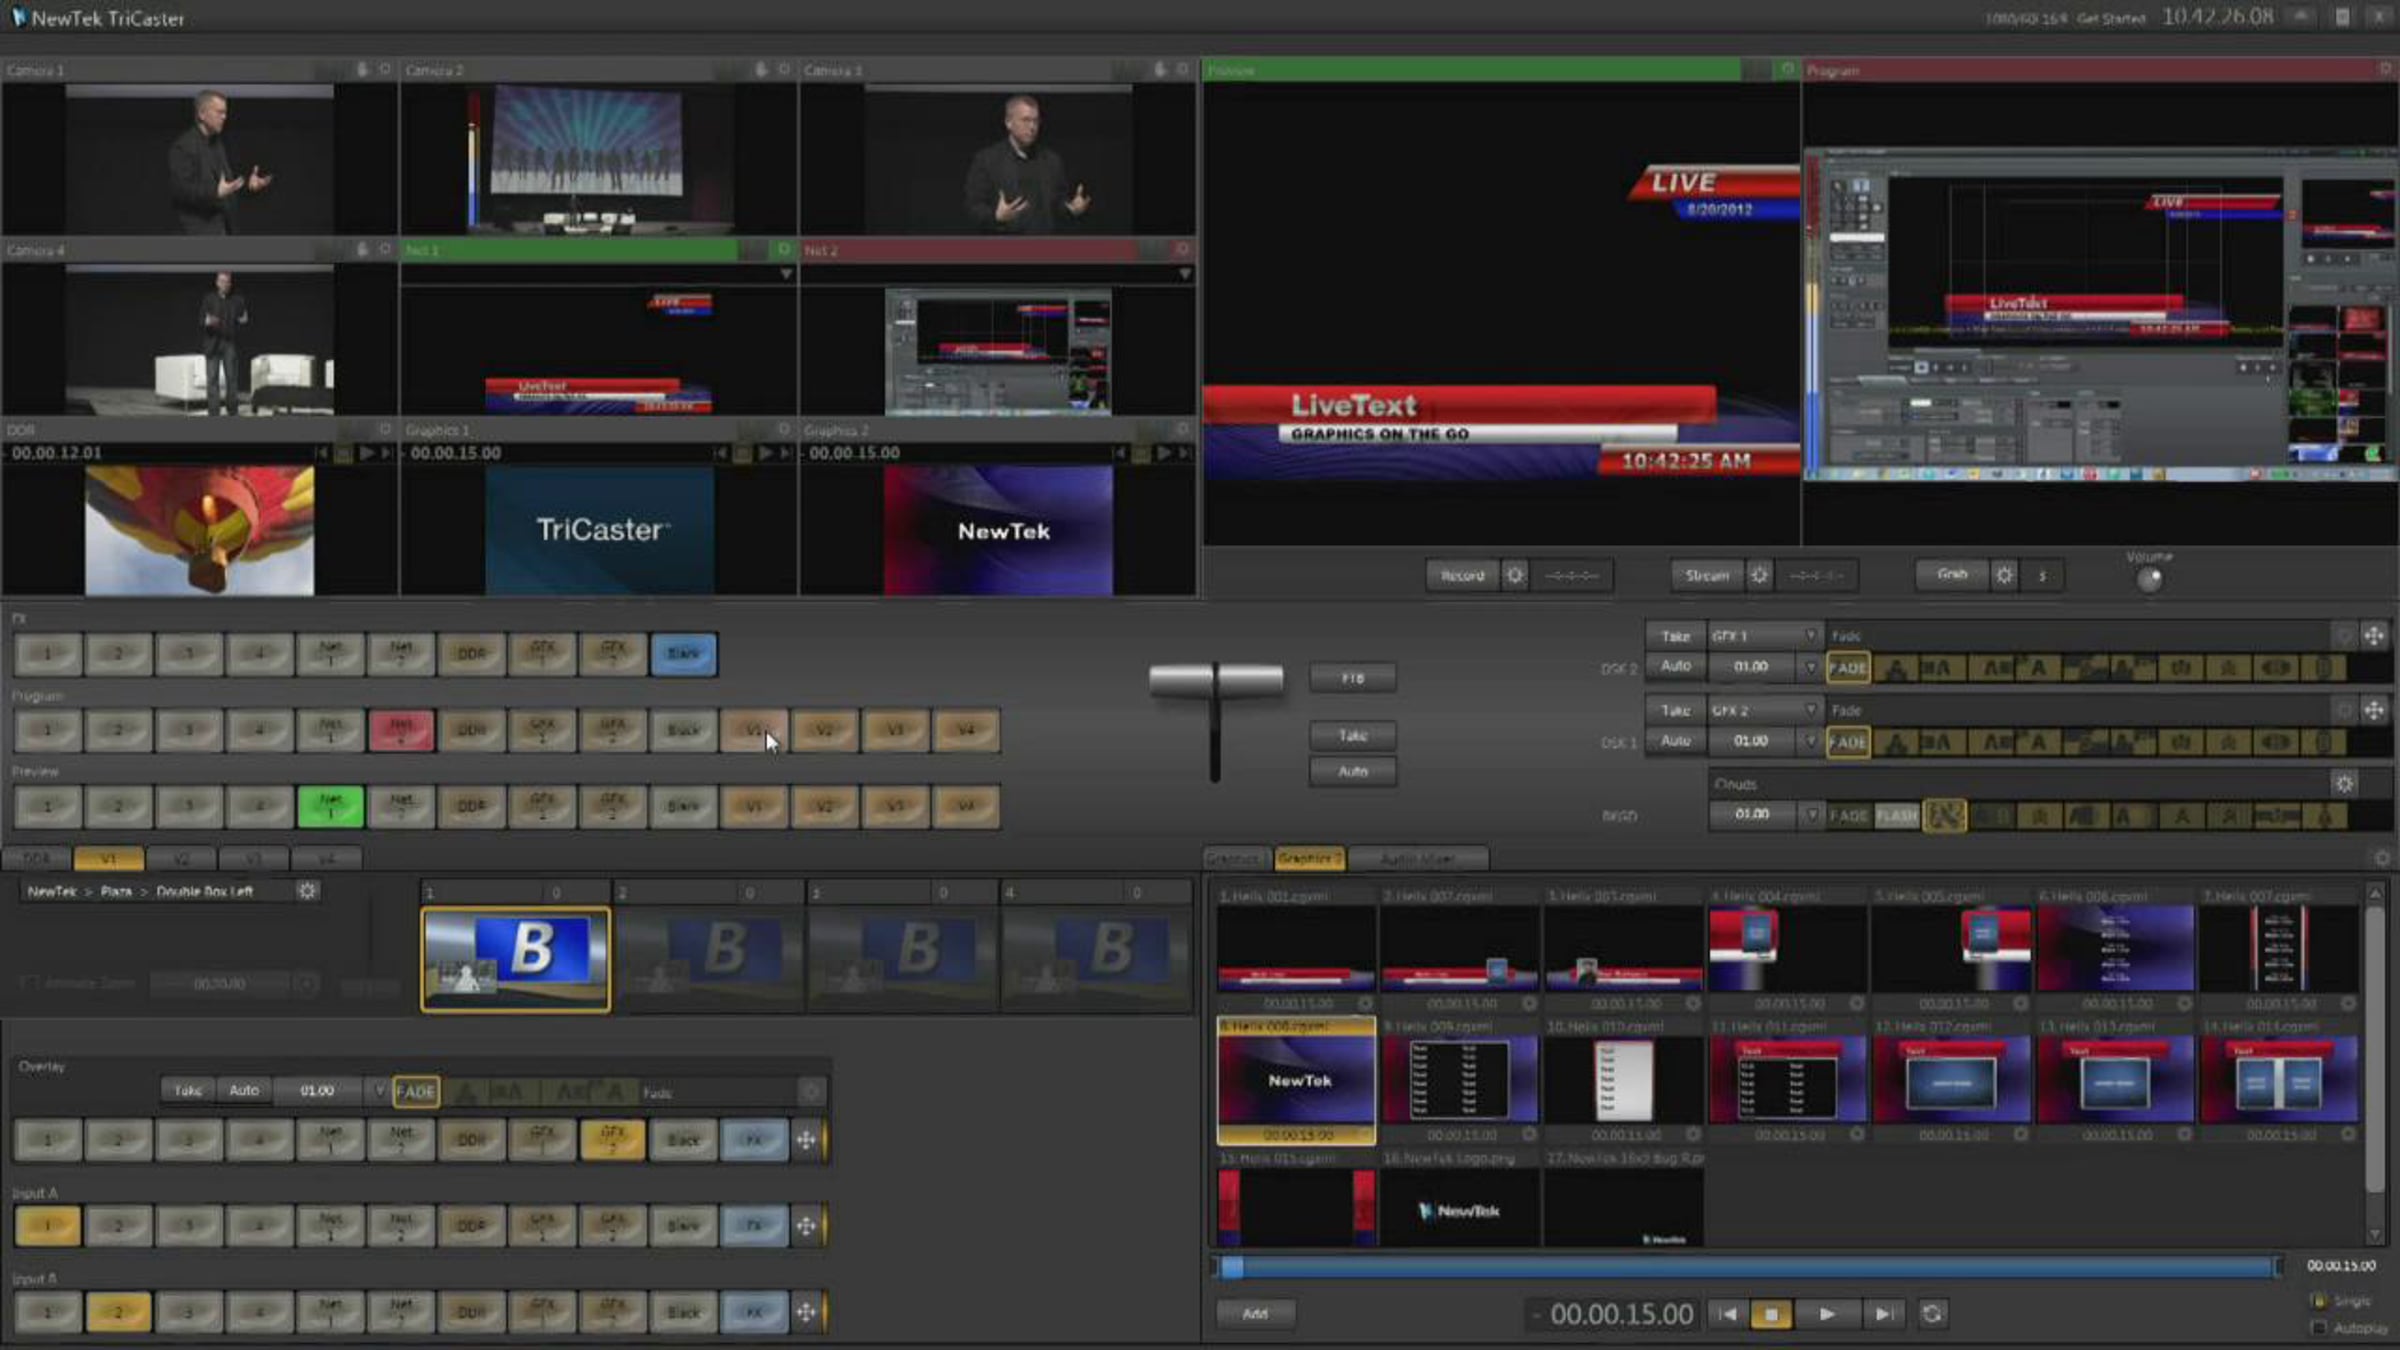
Task: Click Overlay row position crosshair icon
Action: pos(806,1140)
